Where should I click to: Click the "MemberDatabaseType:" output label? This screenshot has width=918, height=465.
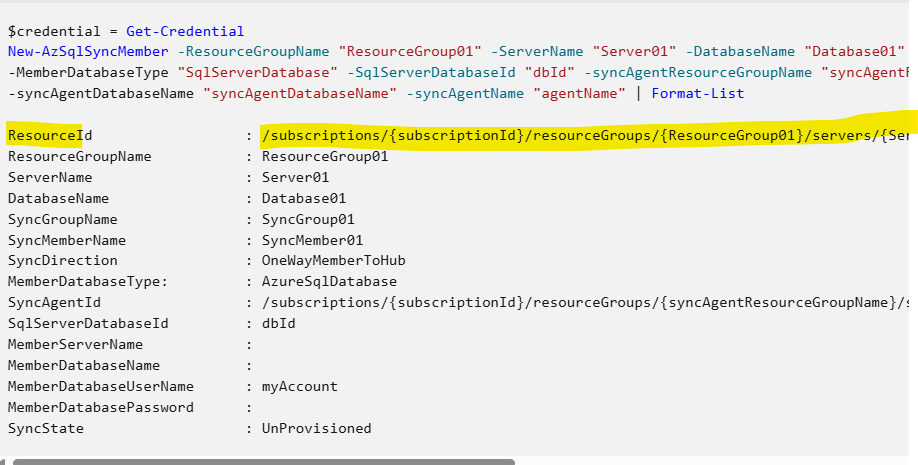(x=88, y=282)
